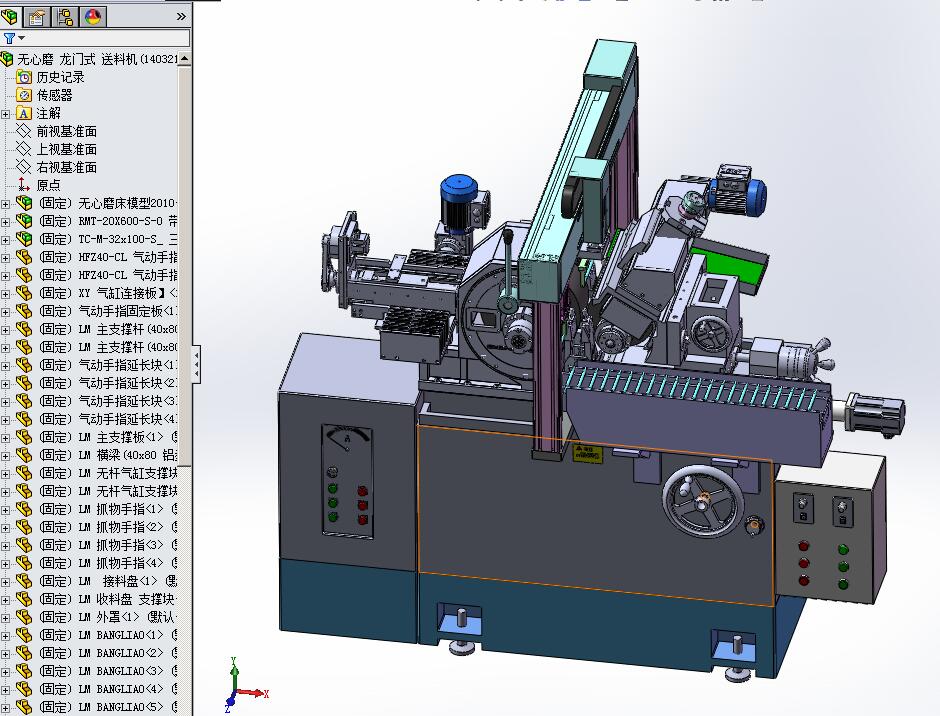The image size is (940, 716).
Task: Click the LM 主支撑板<1> part icon
Action: (x=24, y=437)
